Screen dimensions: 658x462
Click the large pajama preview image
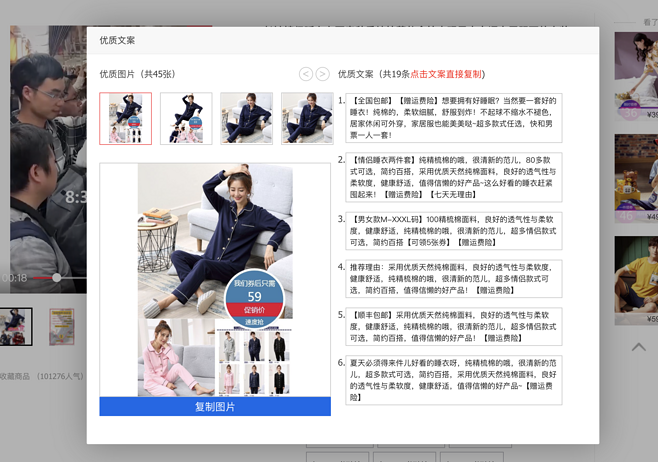click(x=215, y=280)
